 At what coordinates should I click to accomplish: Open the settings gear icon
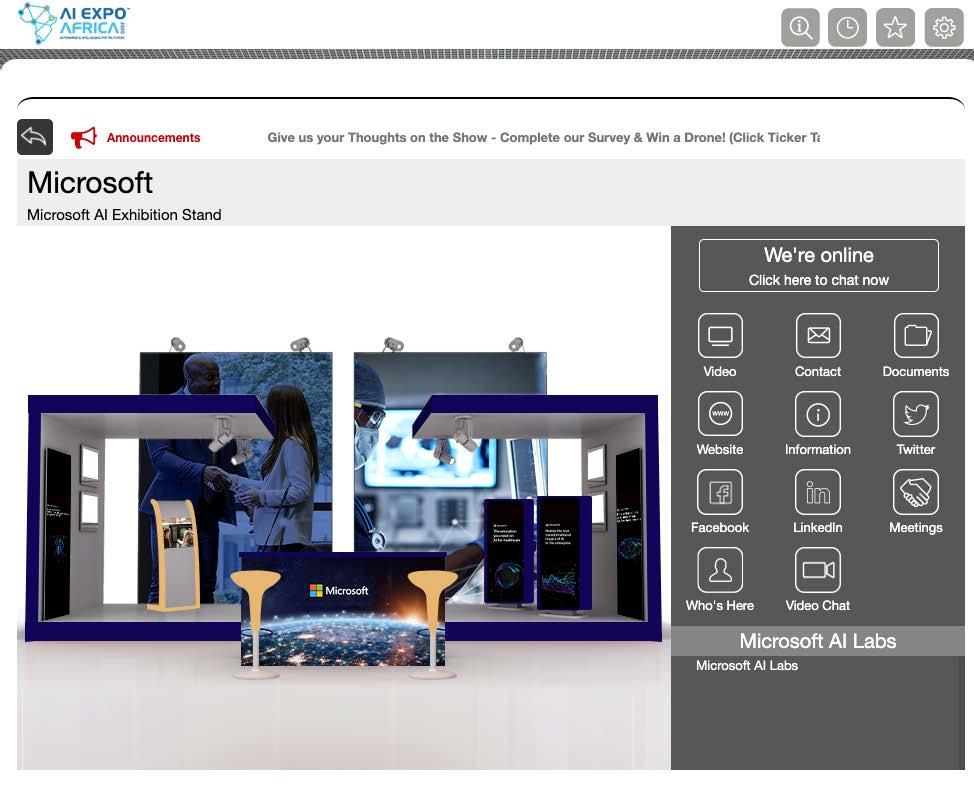944,27
